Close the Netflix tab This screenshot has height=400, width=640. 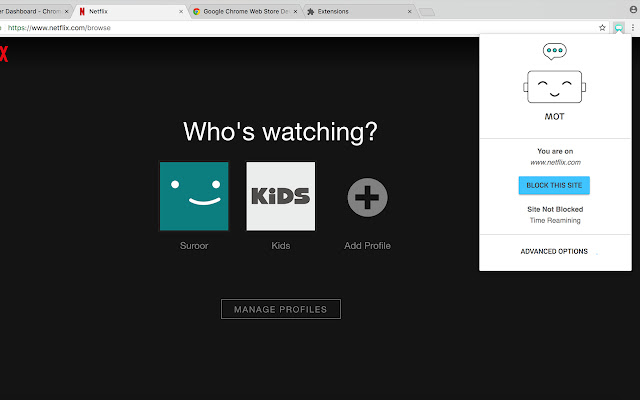coord(181,11)
